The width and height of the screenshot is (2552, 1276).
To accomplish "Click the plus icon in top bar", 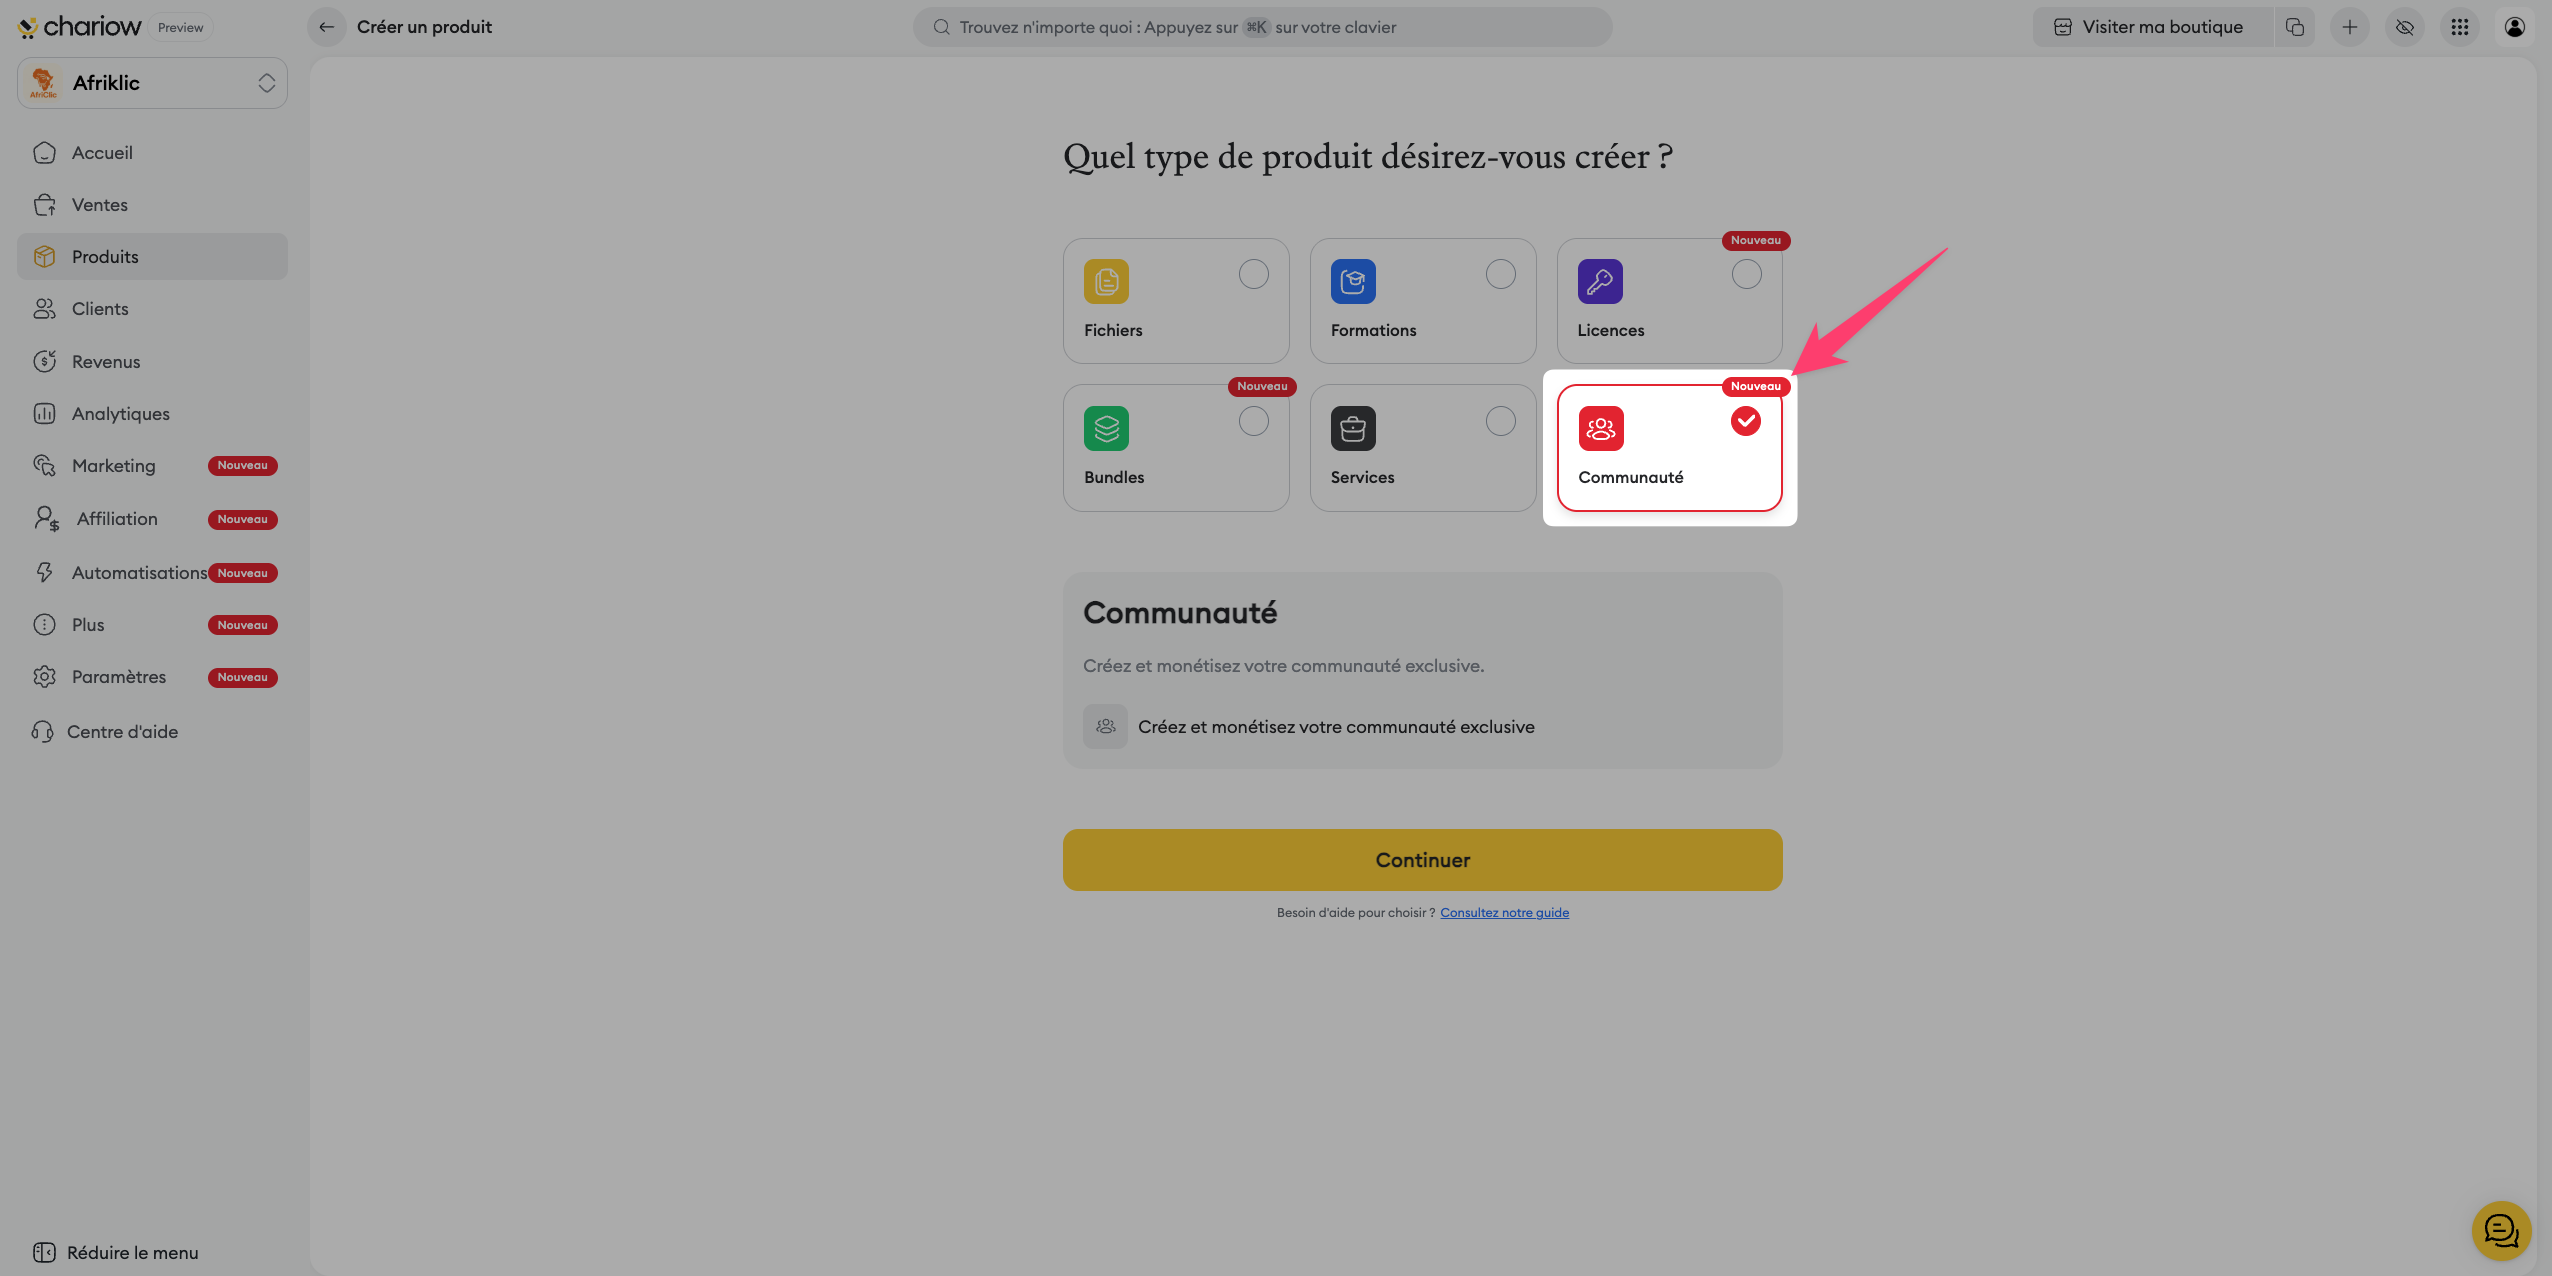I will pyautogui.click(x=2350, y=27).
